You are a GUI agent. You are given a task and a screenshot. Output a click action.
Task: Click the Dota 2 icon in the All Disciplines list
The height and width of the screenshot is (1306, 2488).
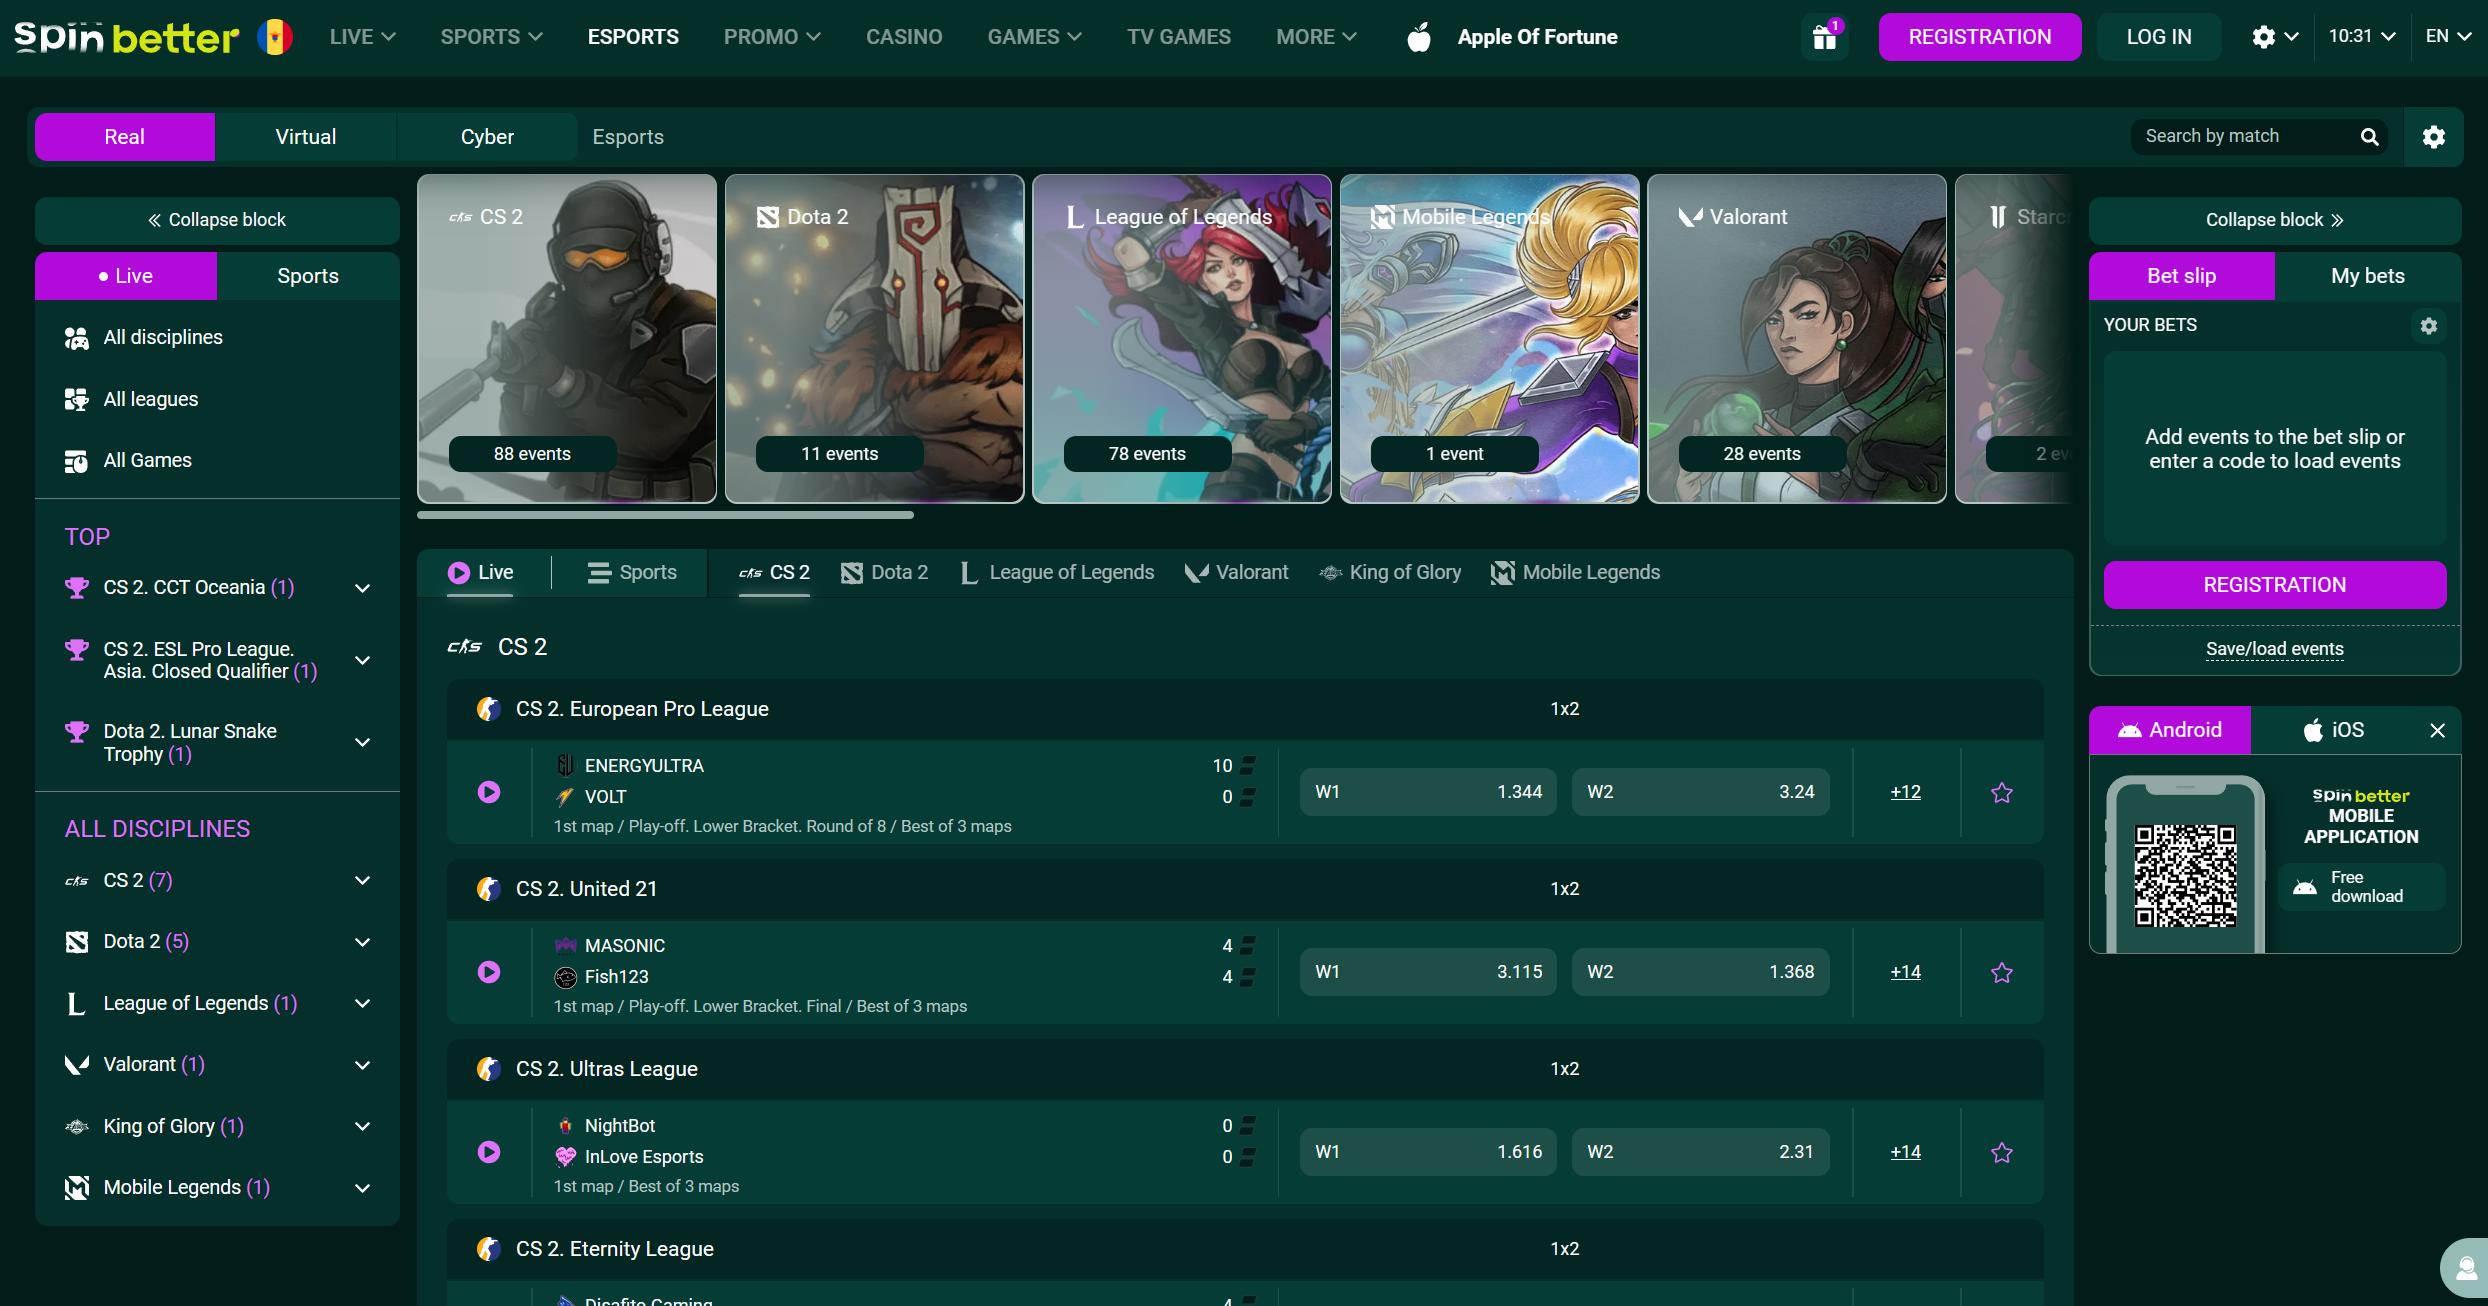(76, 942)
